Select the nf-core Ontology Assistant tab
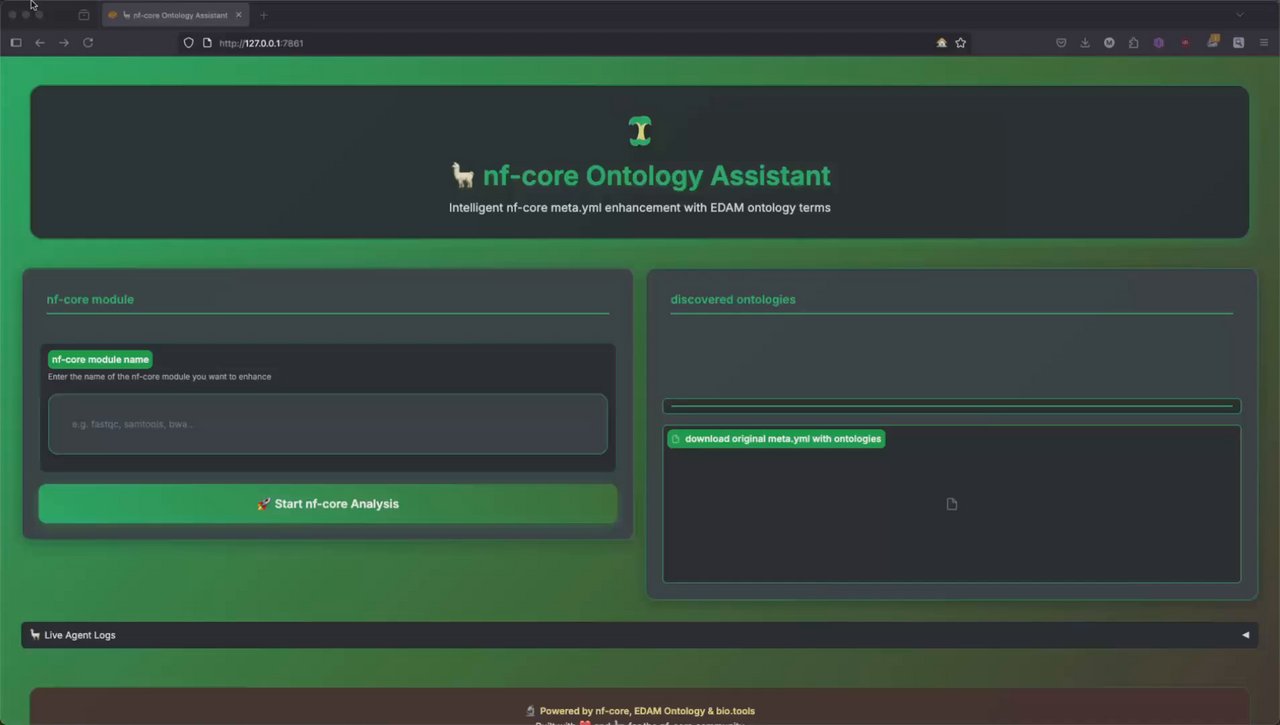The image size is (1280, 725). click(176, 15)
